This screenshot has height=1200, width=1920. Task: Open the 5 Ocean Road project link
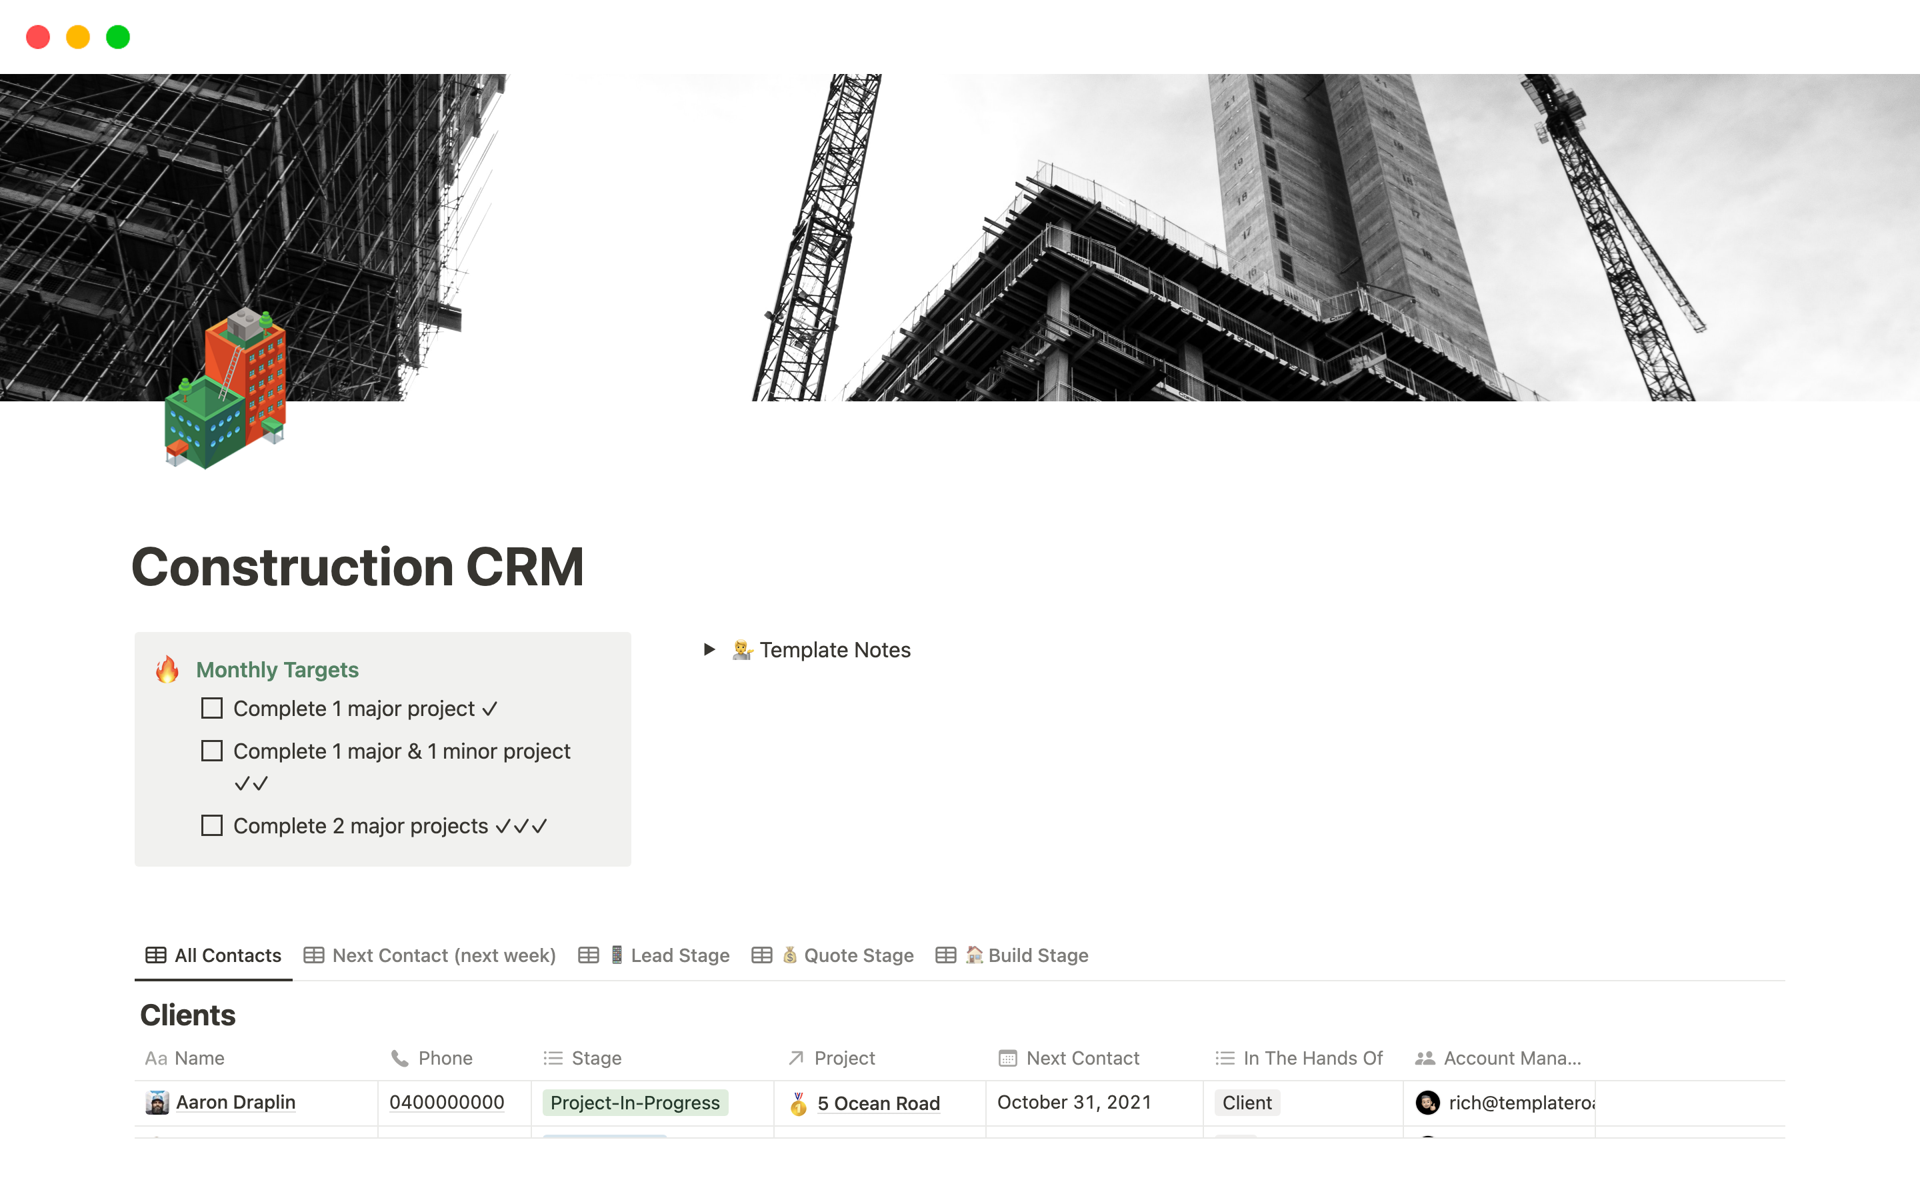click(878, 1103)
